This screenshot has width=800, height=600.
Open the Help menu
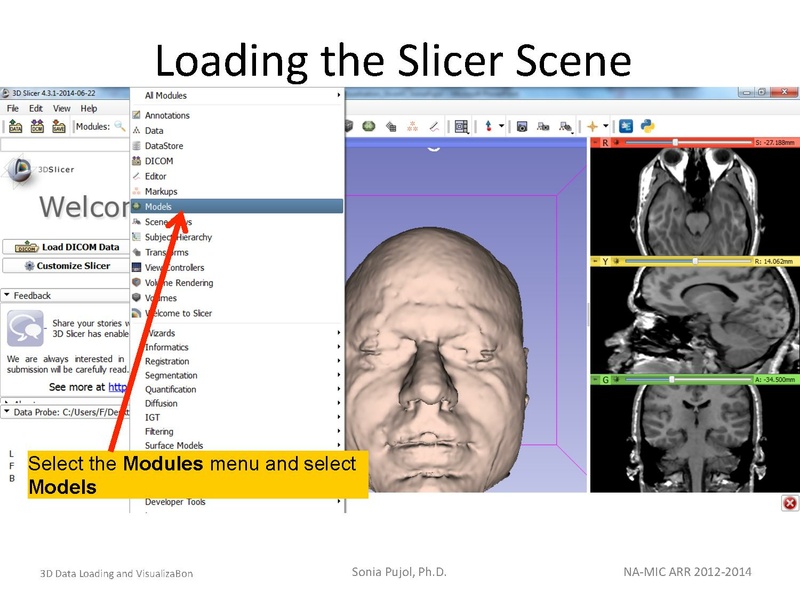pyautogui.click(x=89, y=108)
